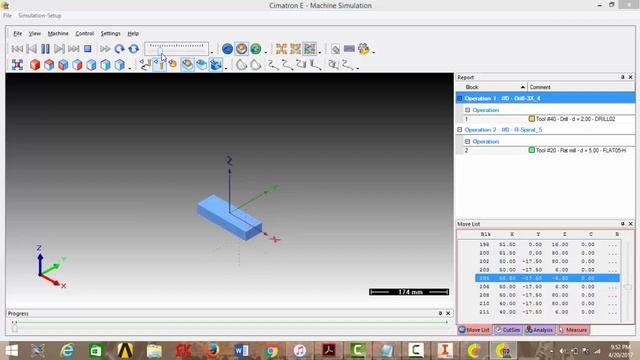Click the purple rectangle toolbar icon

click(x=349, y=49)
